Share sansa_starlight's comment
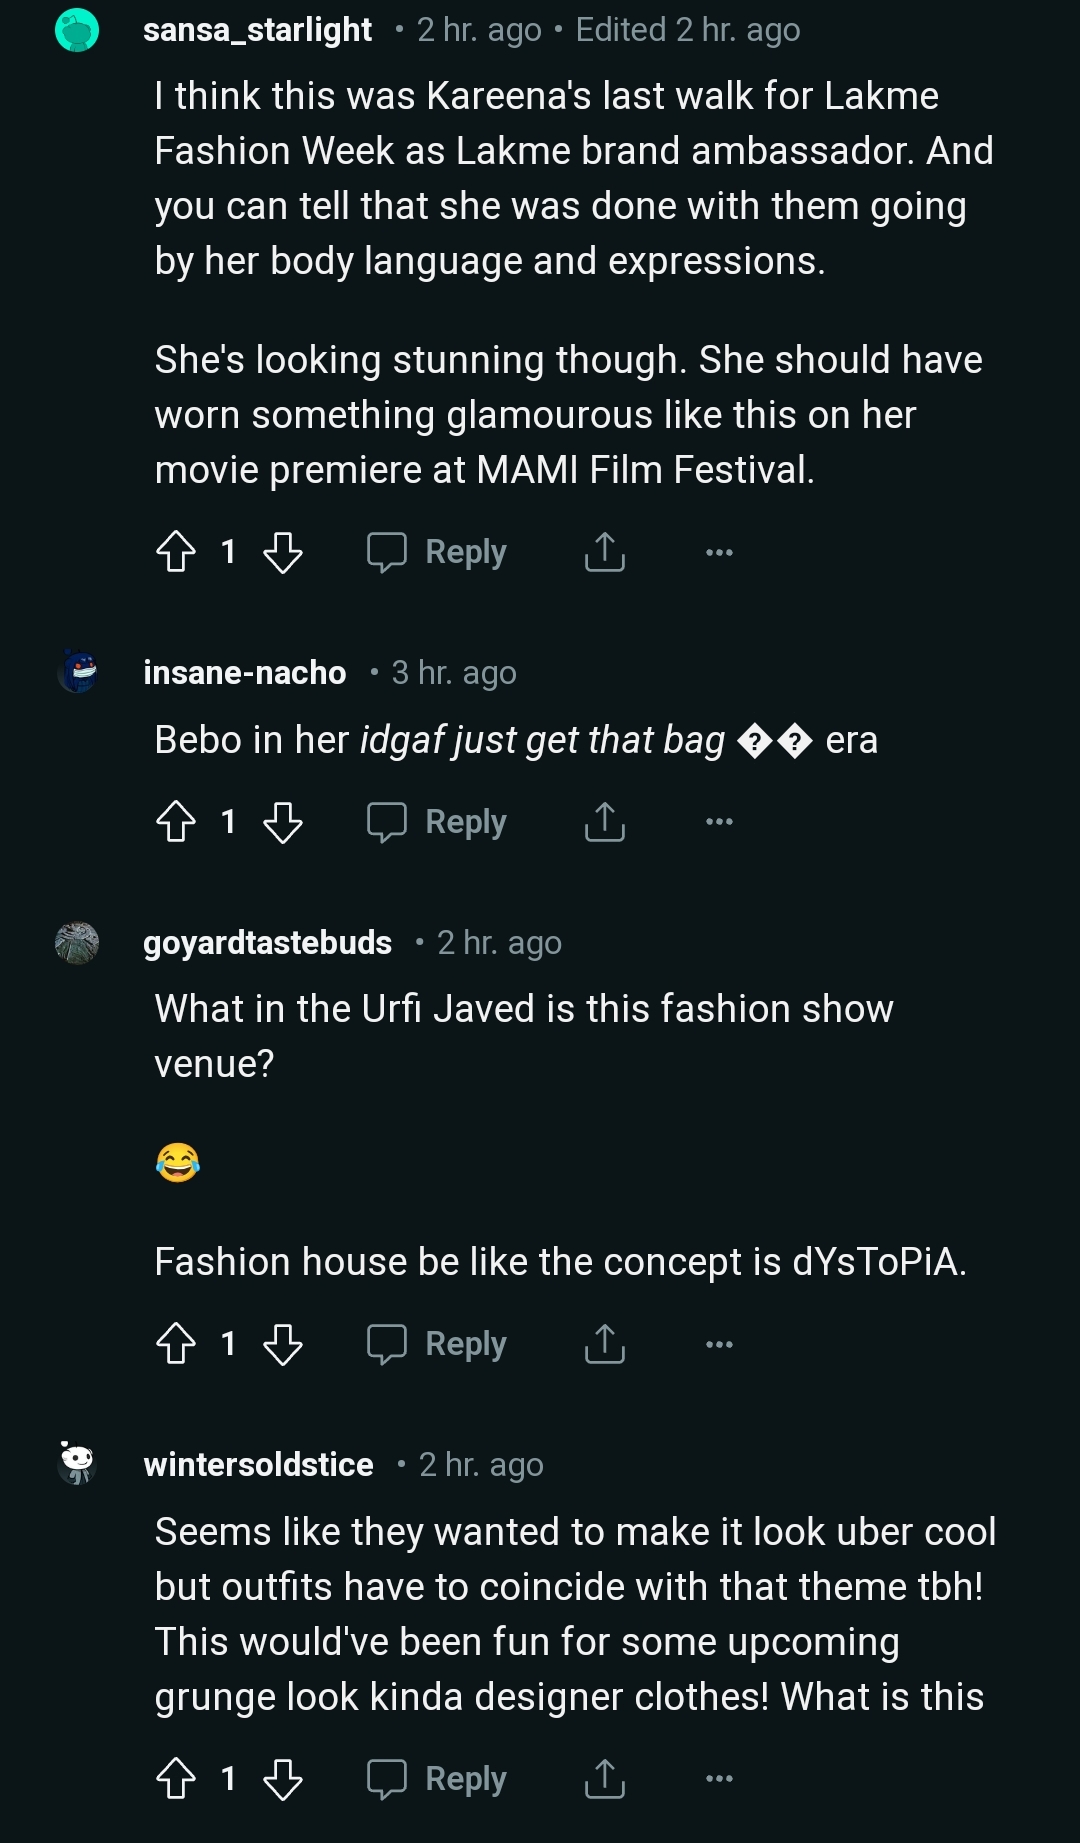 pyautogui.click(x=604, y=552)
